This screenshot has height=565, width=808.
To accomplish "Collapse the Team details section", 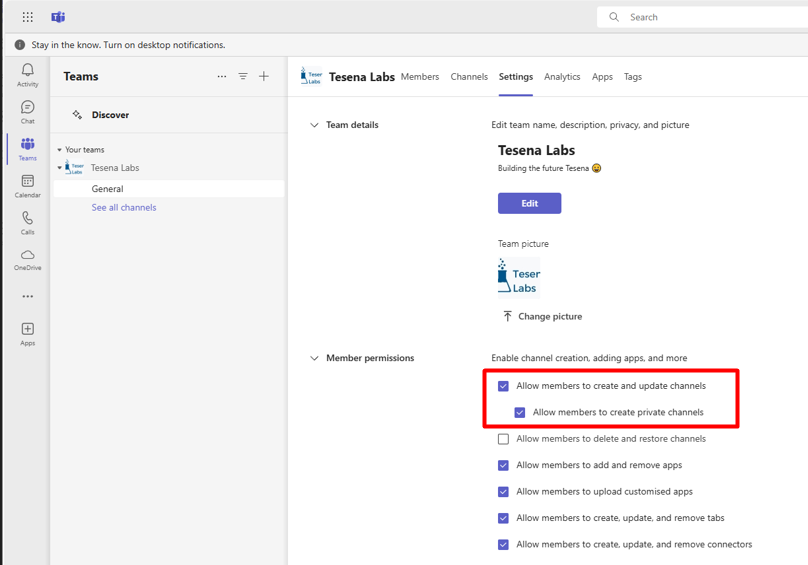I will click(x=314, y=125).
